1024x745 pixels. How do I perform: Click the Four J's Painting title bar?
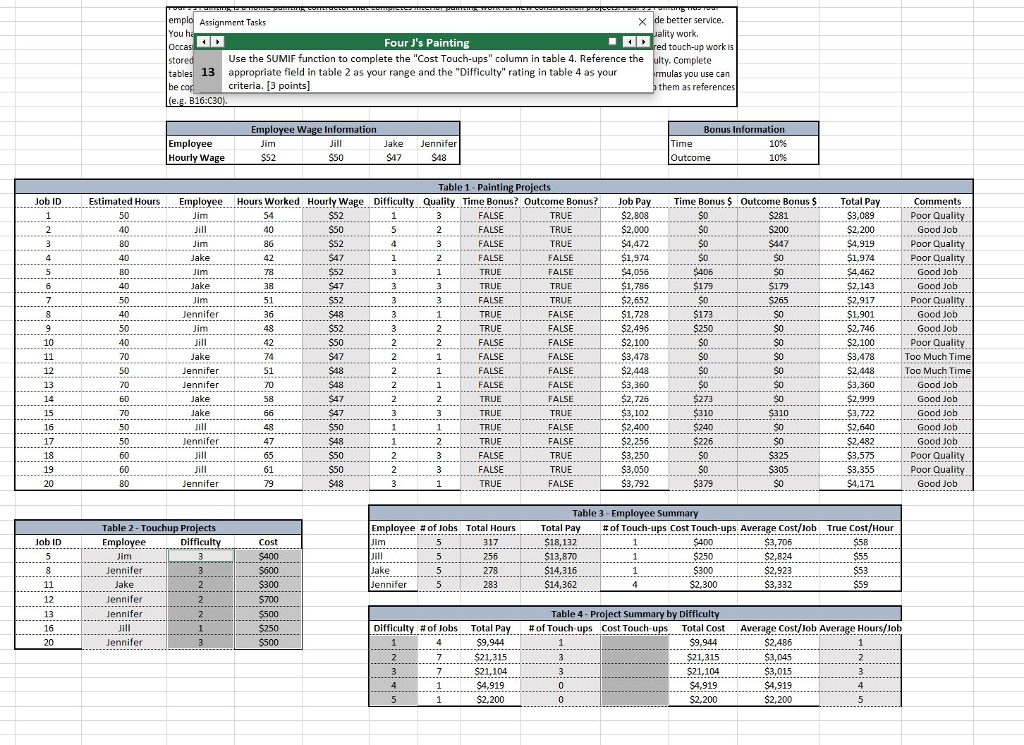coord(426,42)
